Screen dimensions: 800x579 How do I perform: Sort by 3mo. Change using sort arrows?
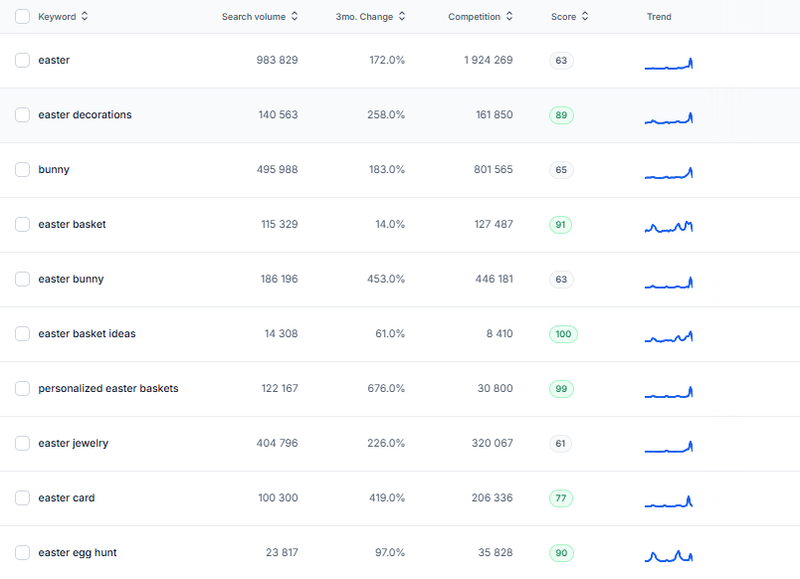pyautogui.click(x=402, y=16)
